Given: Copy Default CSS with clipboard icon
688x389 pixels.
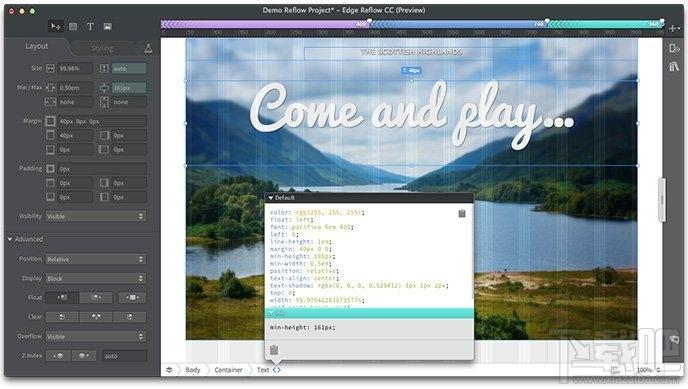Looking at the screenshot, I should 462,214.
